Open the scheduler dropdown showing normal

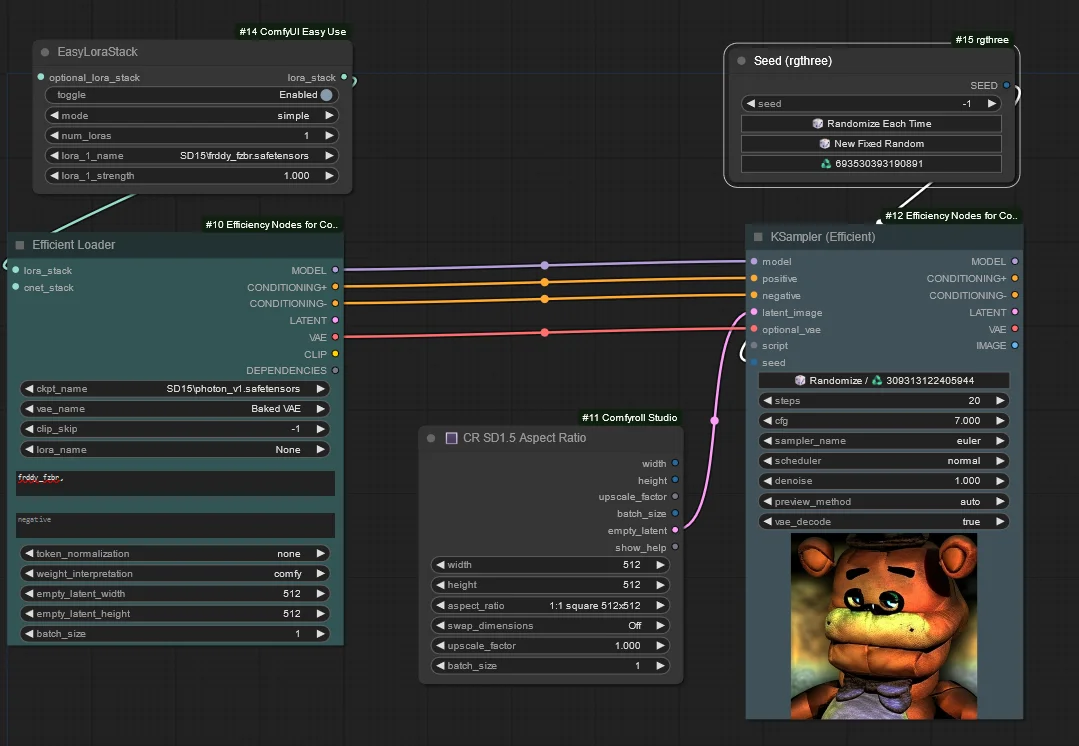click(x=884, y=460)
